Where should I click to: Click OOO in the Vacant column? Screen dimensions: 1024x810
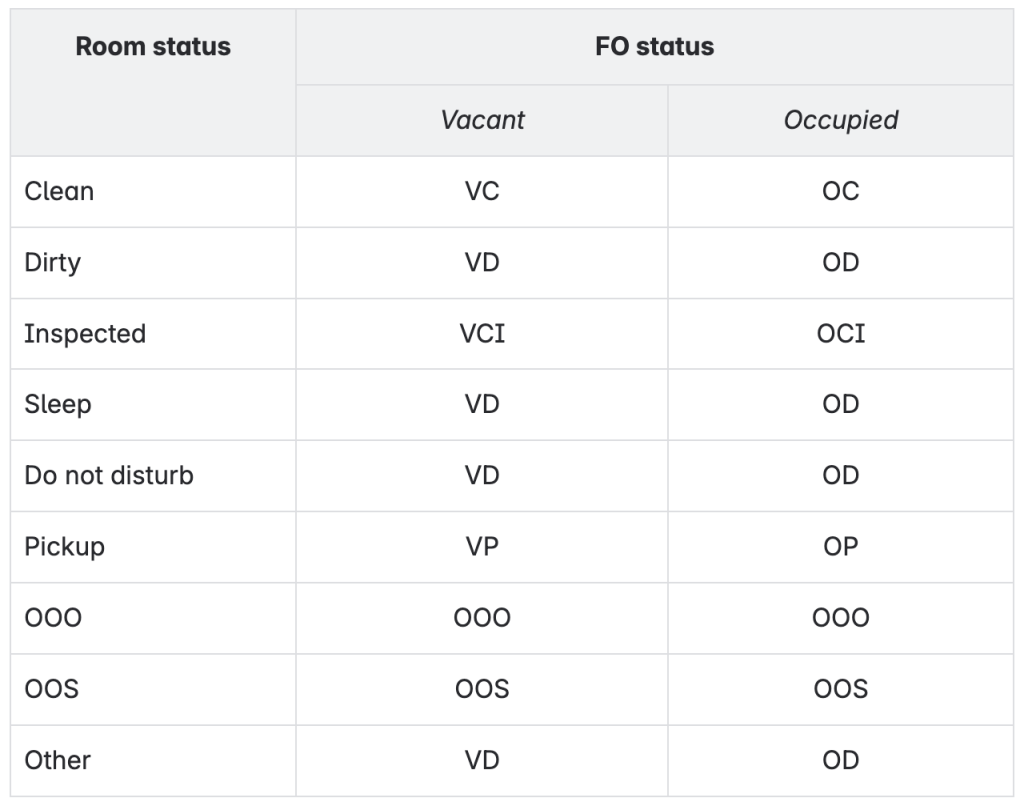click(x=482, y=618)
